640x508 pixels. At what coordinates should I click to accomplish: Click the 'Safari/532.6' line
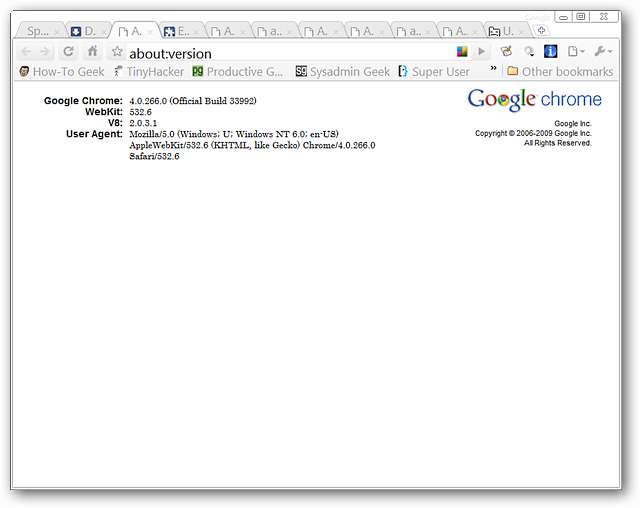pos(154,156)
